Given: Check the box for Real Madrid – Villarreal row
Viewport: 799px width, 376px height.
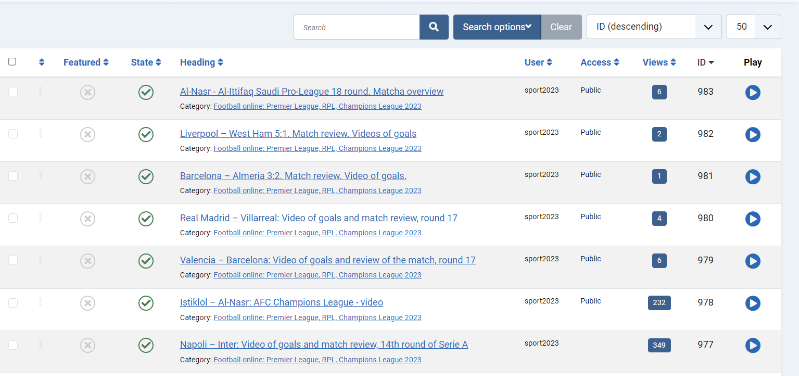Looking at the screenshot, I should [x=13, y=218].
